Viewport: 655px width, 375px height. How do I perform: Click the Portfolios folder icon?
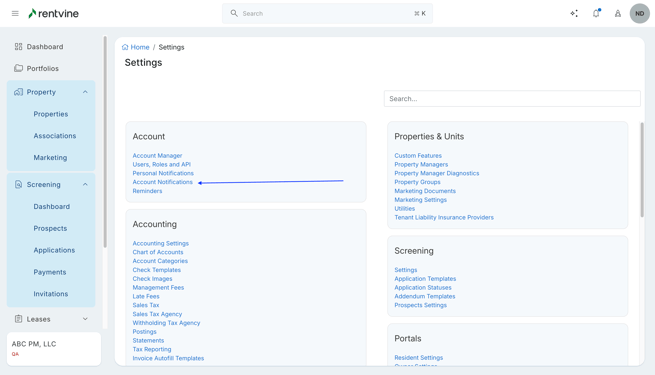(x=18, y=68)
